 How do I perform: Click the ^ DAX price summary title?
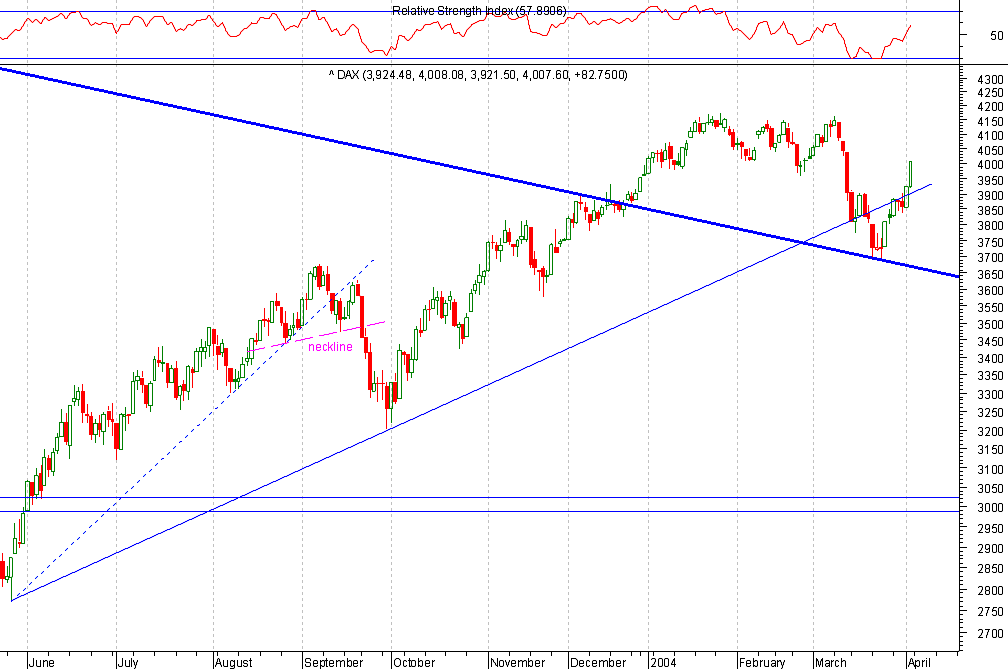[478, 75]
